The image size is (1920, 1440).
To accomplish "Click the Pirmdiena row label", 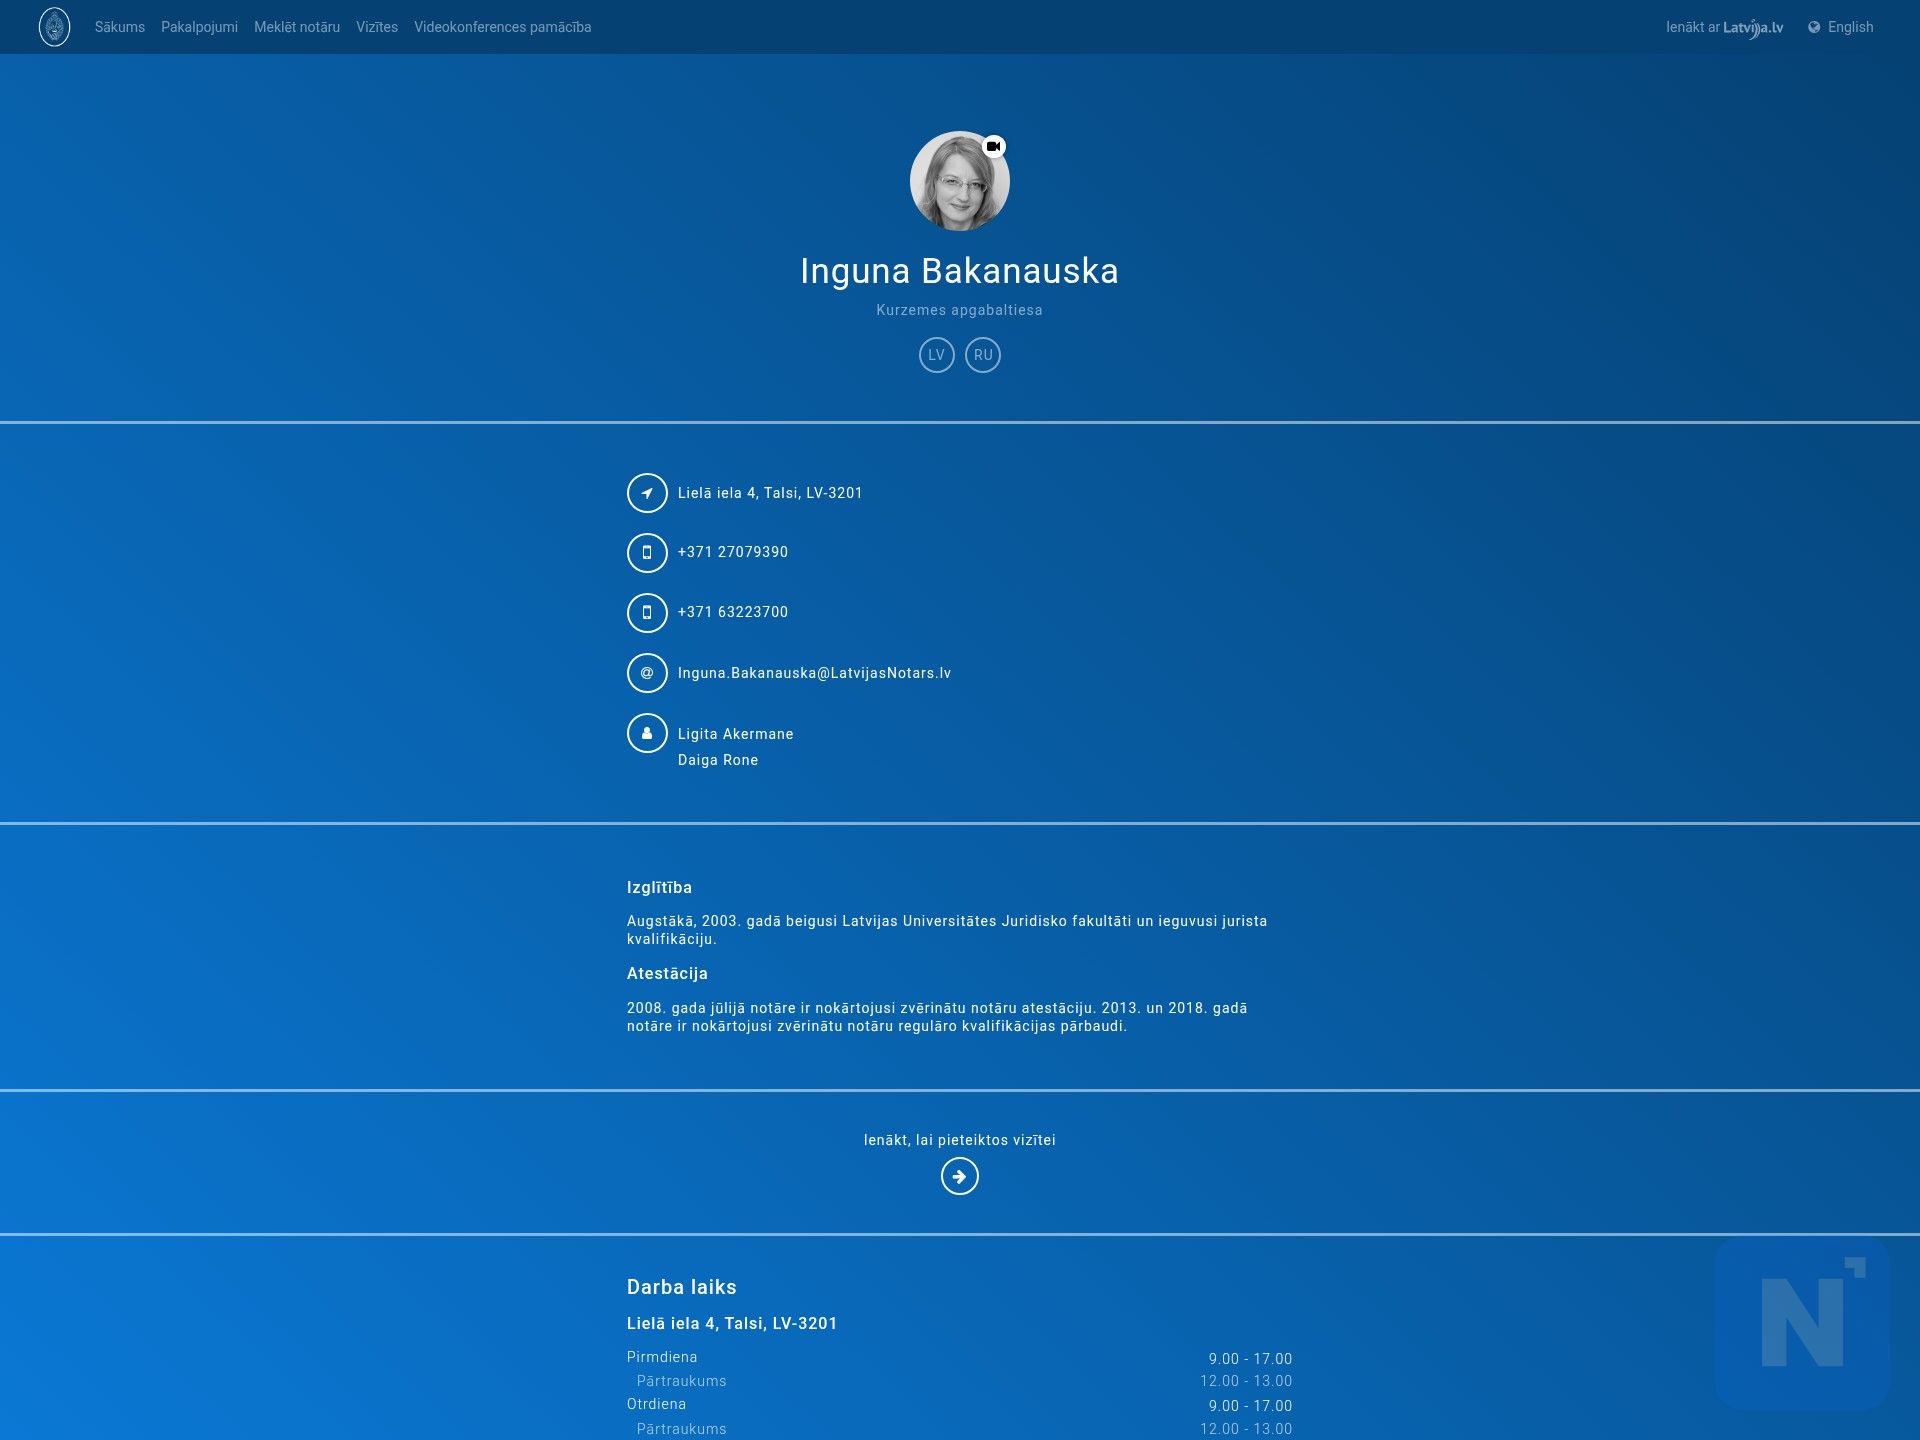I will 662,1357.
